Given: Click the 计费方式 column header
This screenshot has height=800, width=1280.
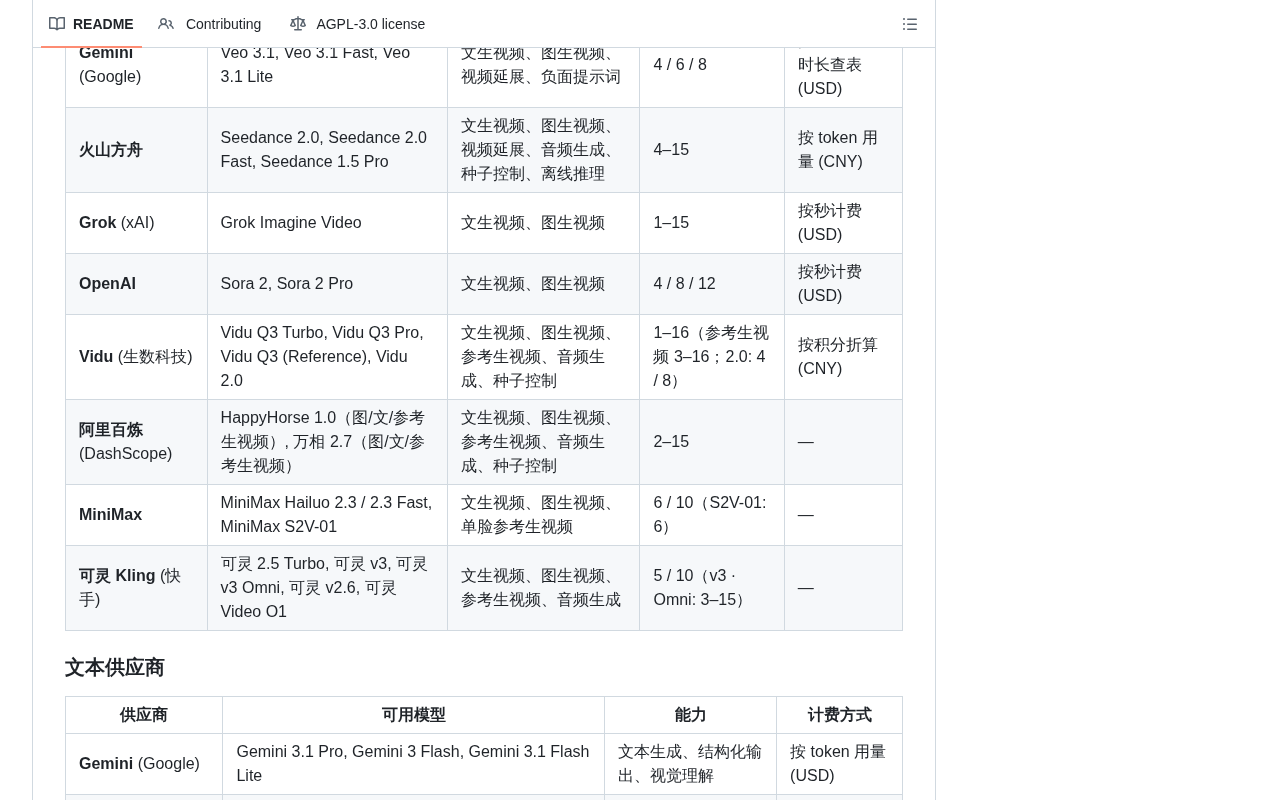Looking at the screenshot, I should (839, 715).
